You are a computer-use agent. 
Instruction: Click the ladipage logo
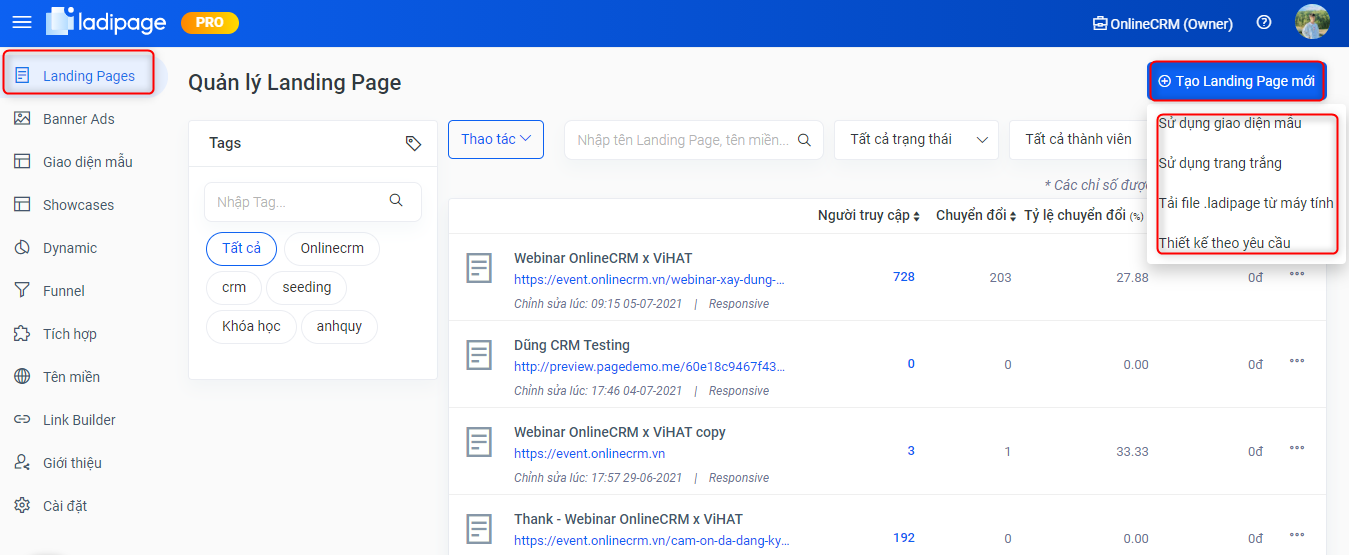107,22
